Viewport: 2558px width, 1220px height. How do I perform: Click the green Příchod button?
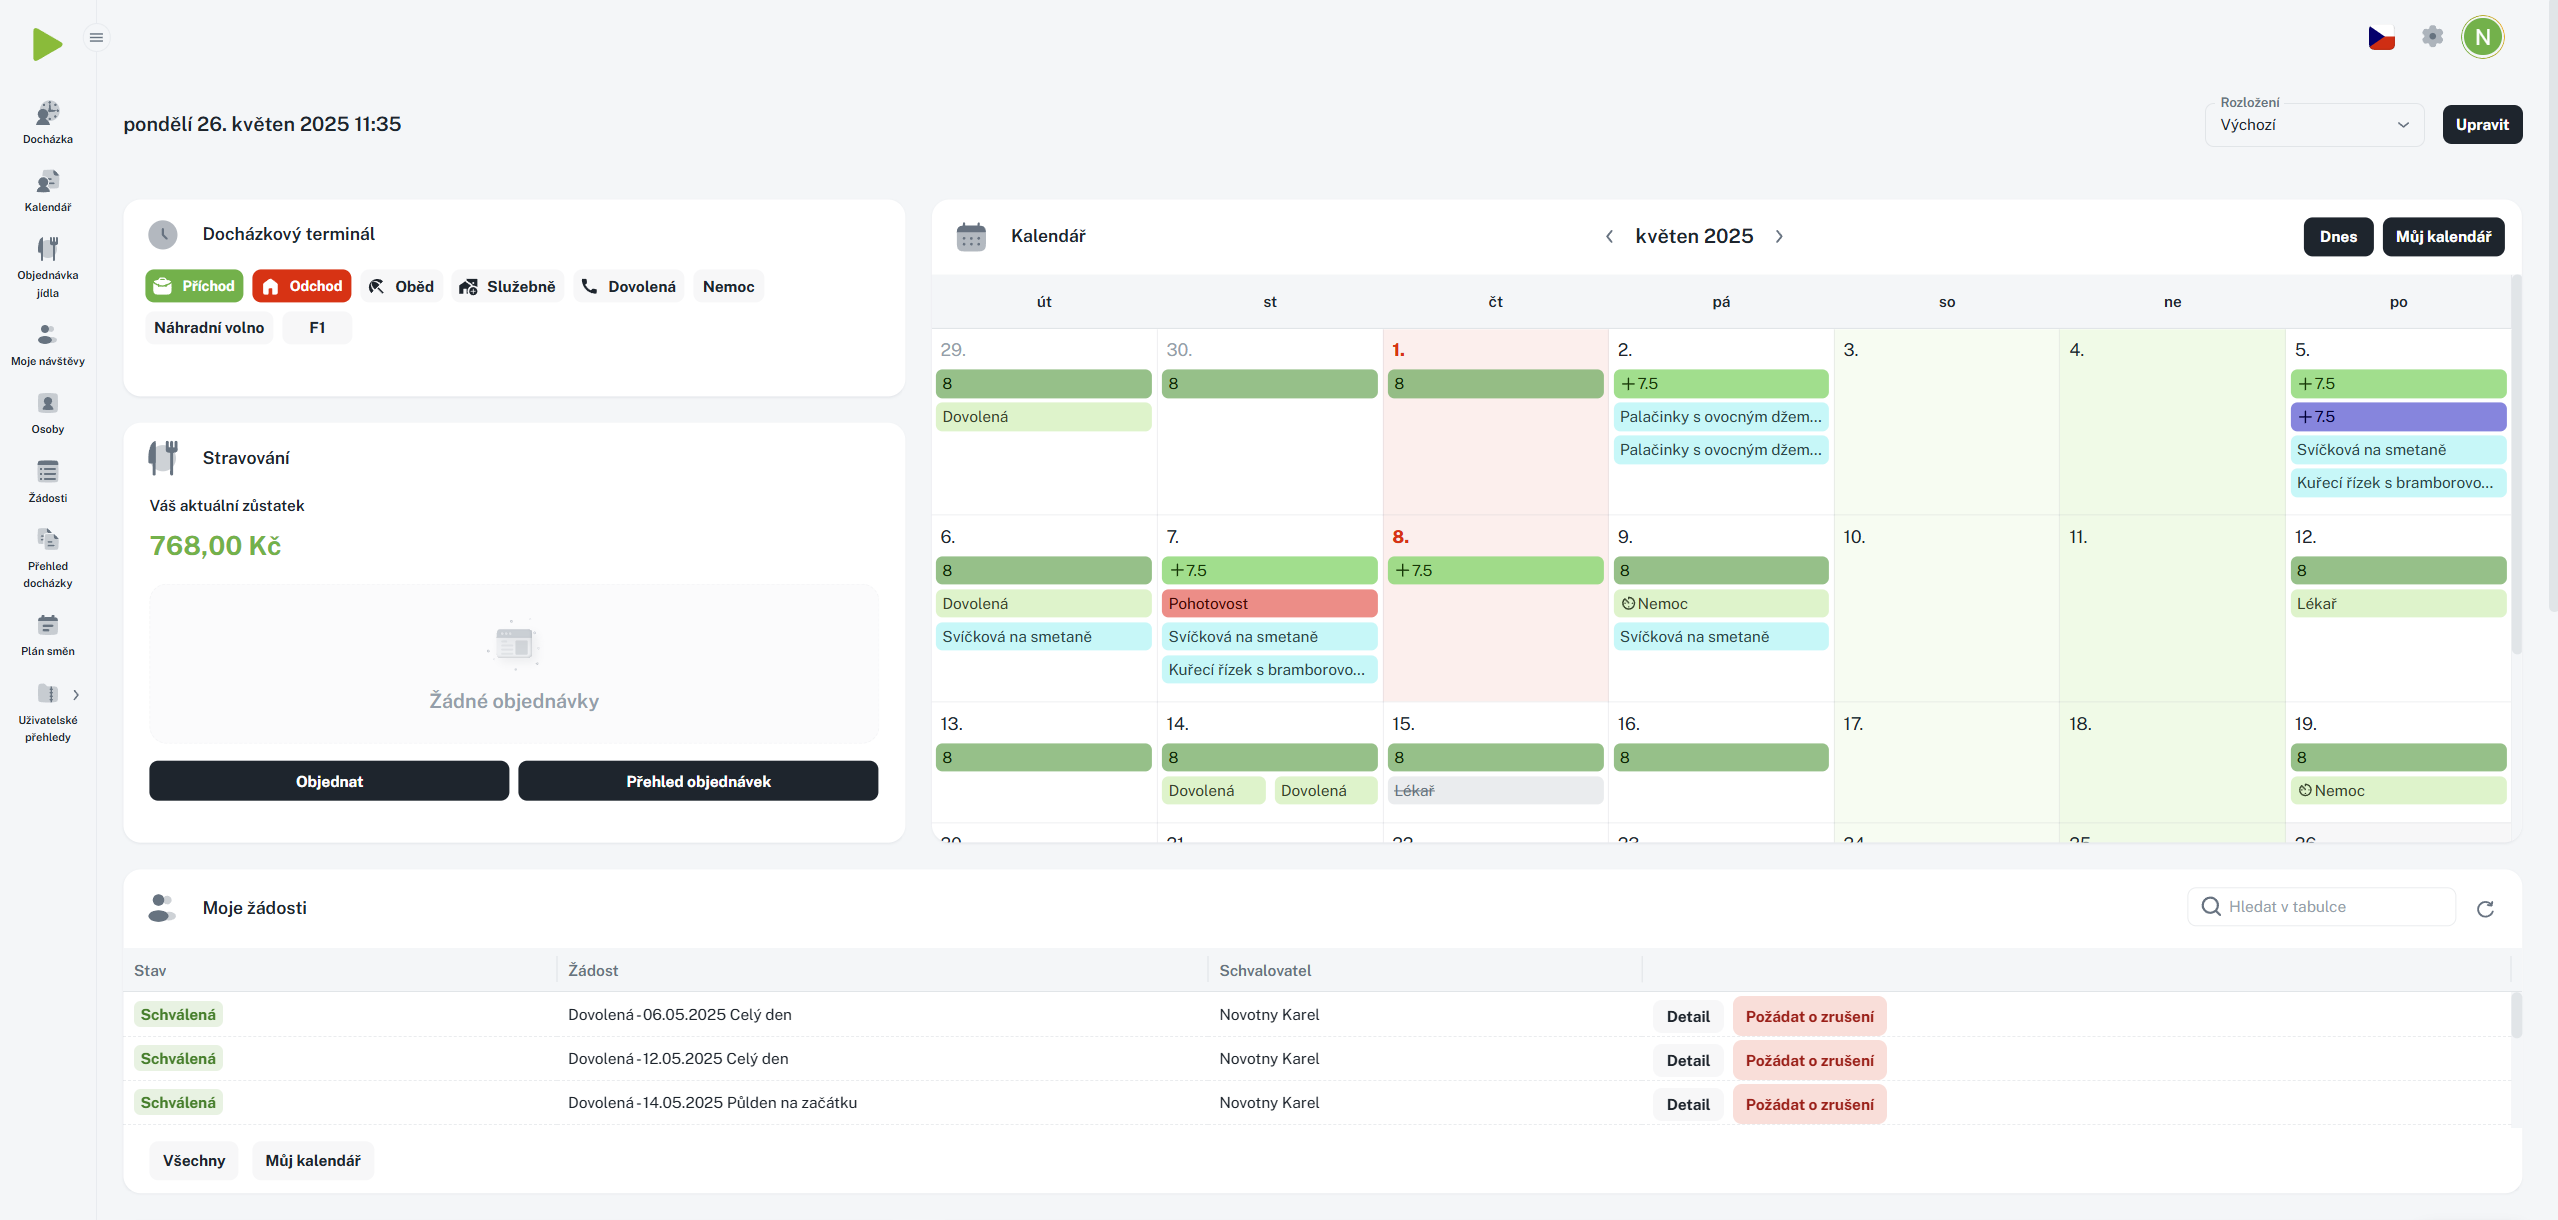pos(194,286)
